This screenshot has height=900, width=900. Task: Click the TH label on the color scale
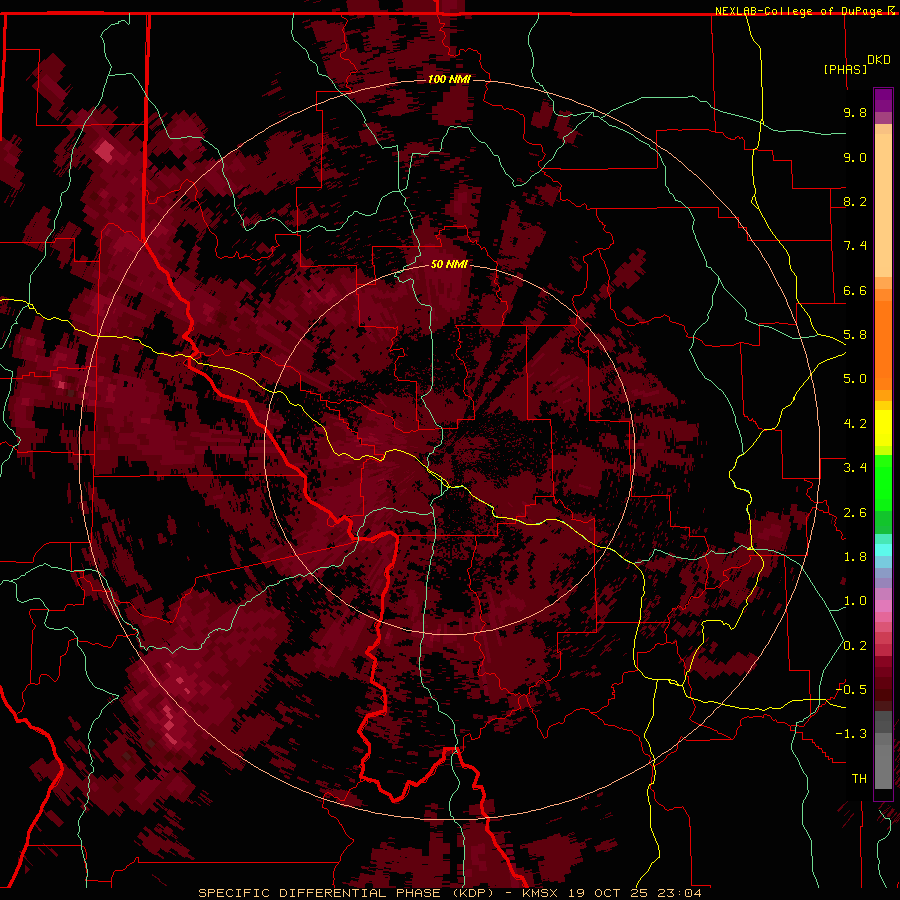click(x=859, y=779)
